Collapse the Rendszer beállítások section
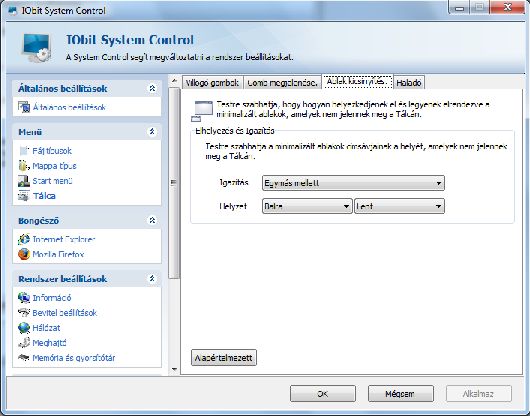Image resolution: width=530 pixels, height=416 pixels. pyautogui.click(x=152, y=278)
